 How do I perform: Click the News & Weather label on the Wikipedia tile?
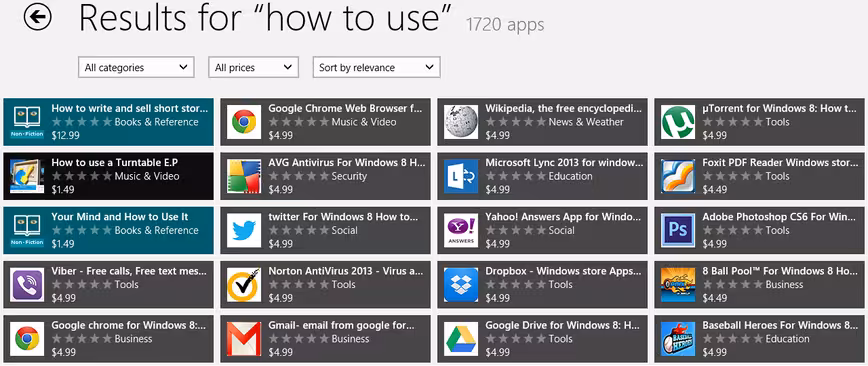click(586, 122)
